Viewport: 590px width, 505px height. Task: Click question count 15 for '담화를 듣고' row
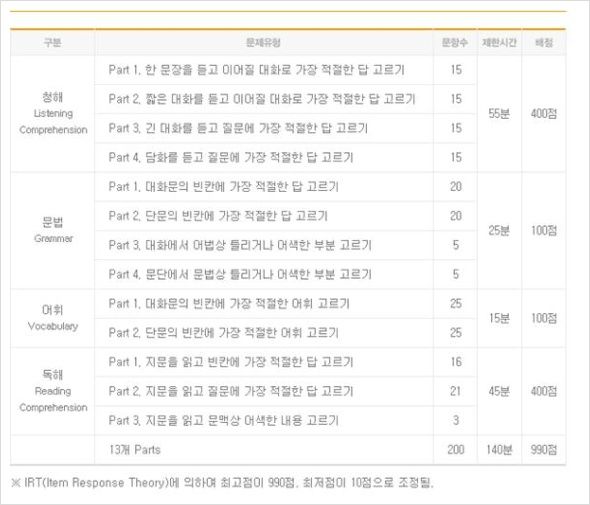(456, 157)
